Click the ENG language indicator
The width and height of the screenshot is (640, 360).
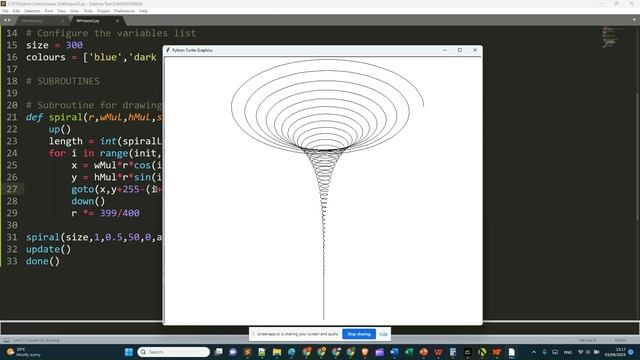click(x=568, y=352)
